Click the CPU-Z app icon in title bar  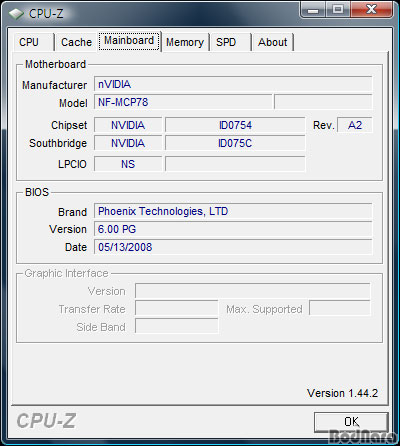pyautogui.click(x=16, y=14)
